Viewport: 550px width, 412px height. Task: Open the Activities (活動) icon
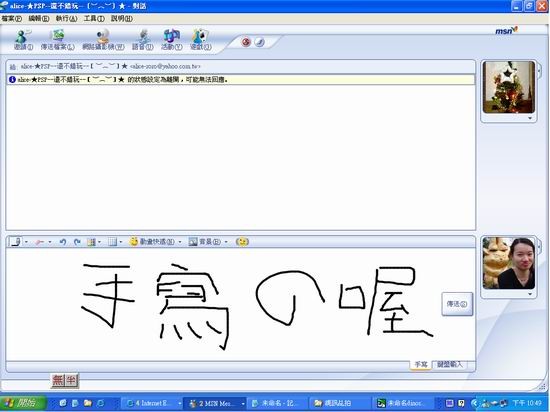click(x=172, y=40)
